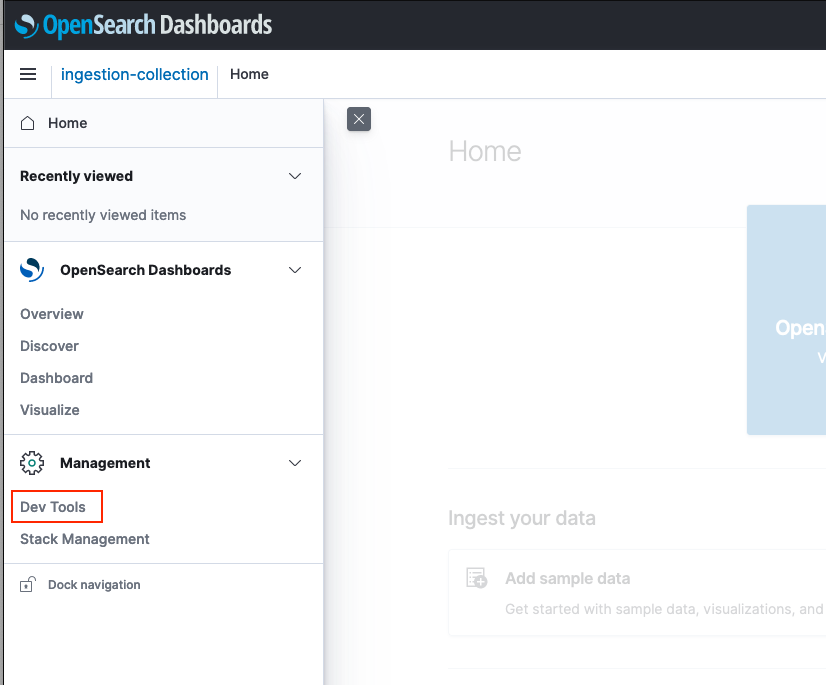
Task: Click the No recently viewed items text
Action: (x=103, y=215)
